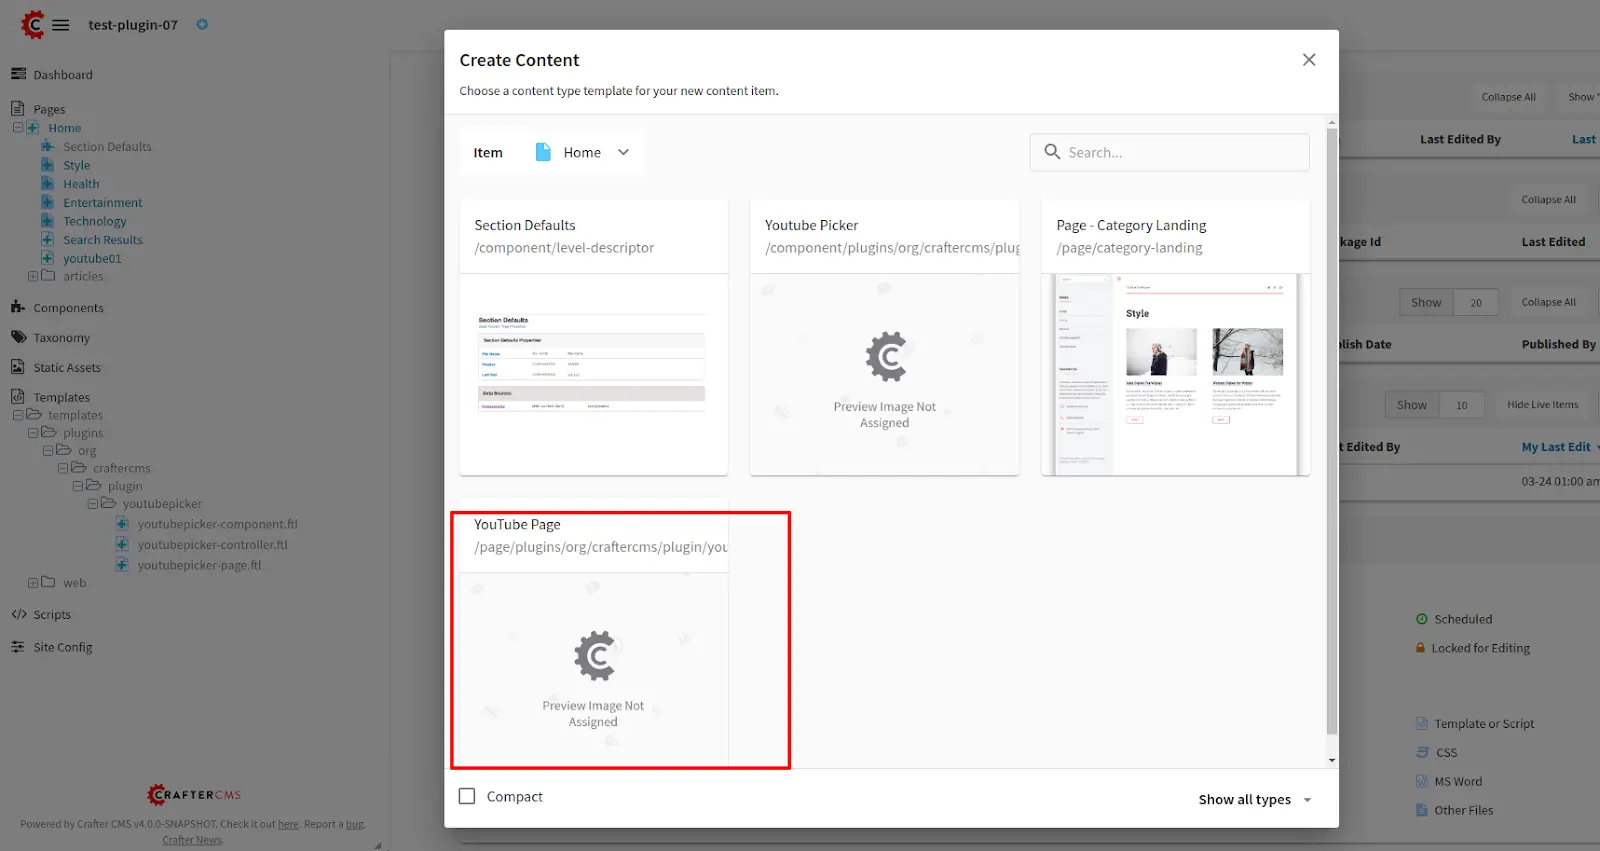Choose the Youtube Picker content type

pyautogui.click(x=884, y=337)
